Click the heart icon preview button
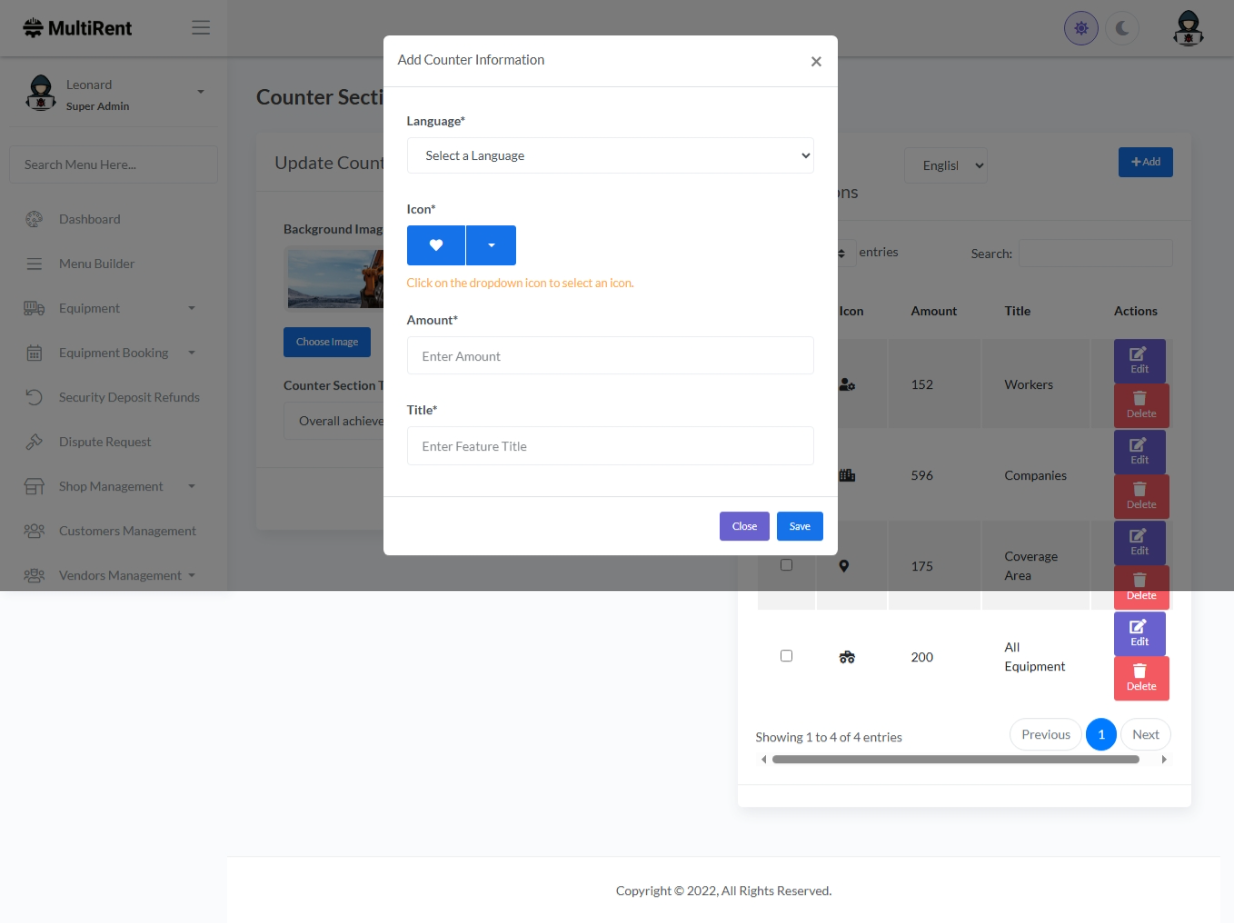The width and height of the screenshot is (1234, 923). 436,245
